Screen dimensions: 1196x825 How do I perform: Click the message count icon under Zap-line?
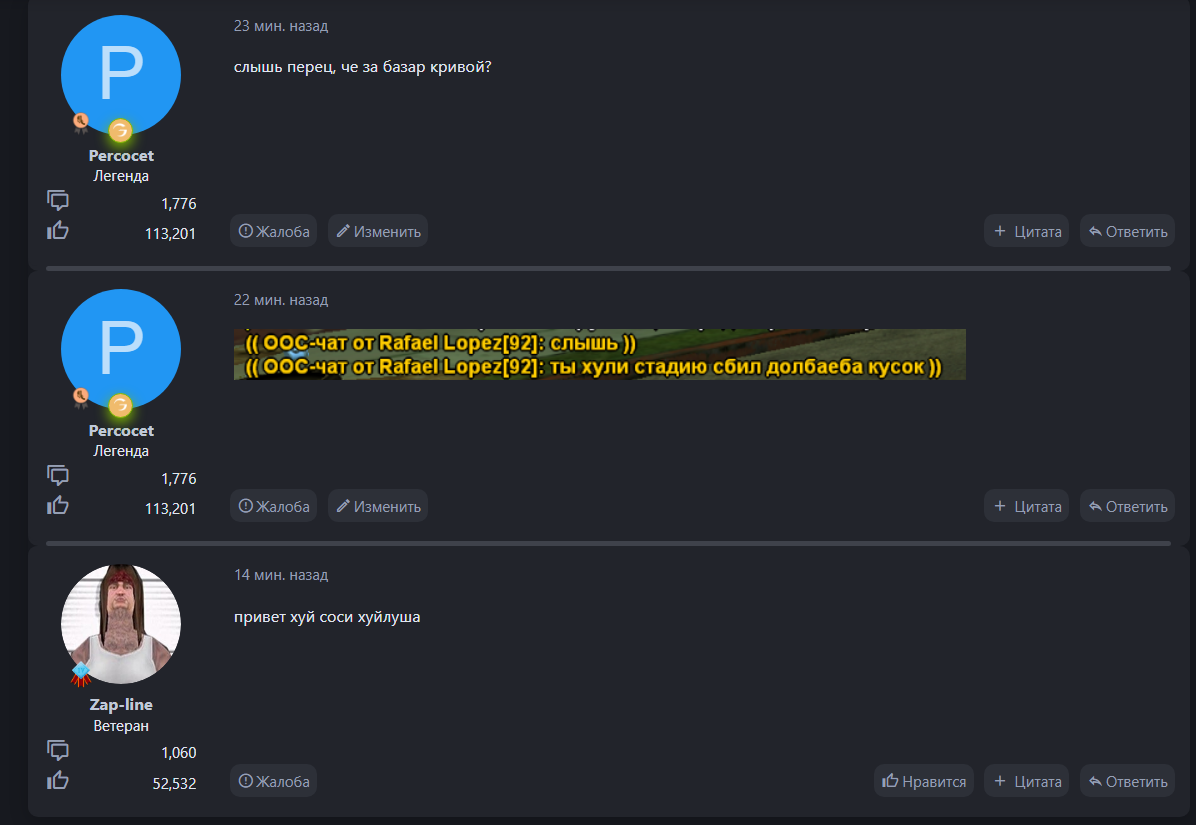coord(58,750)
